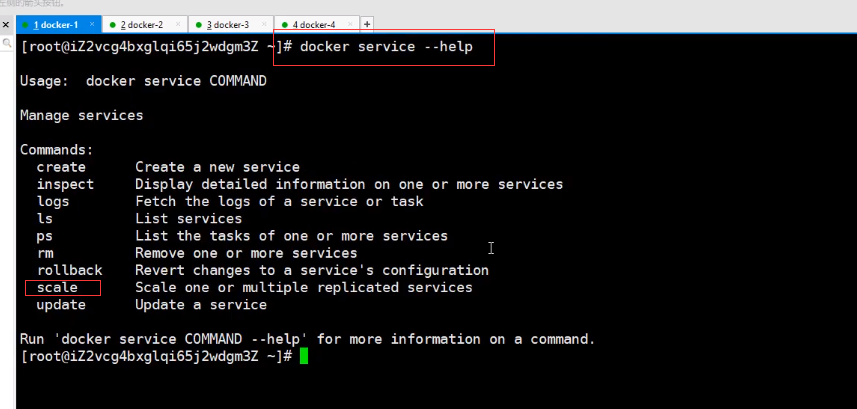The image size is (857, 409).
Task: Click green status dot on docker-4 tab
Action: 285,25
